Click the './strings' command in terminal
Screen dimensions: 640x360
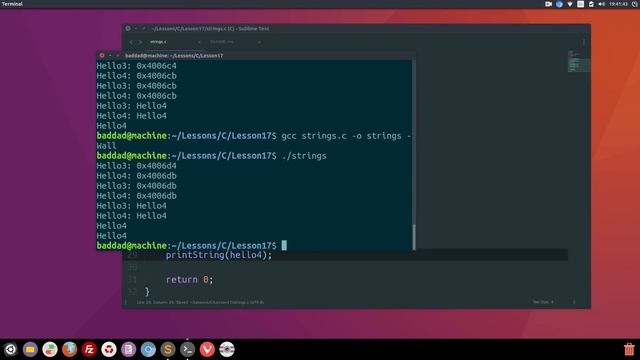(x=304, y=156)
